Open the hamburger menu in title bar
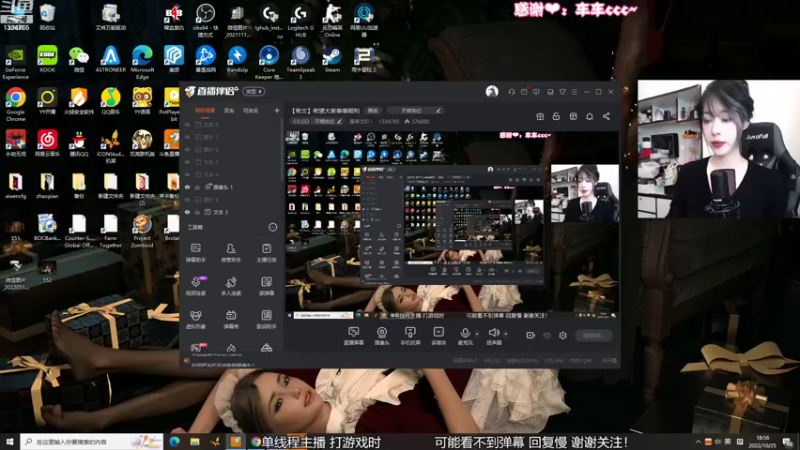Viewport: 800px width, 450px height. [574, 92]
